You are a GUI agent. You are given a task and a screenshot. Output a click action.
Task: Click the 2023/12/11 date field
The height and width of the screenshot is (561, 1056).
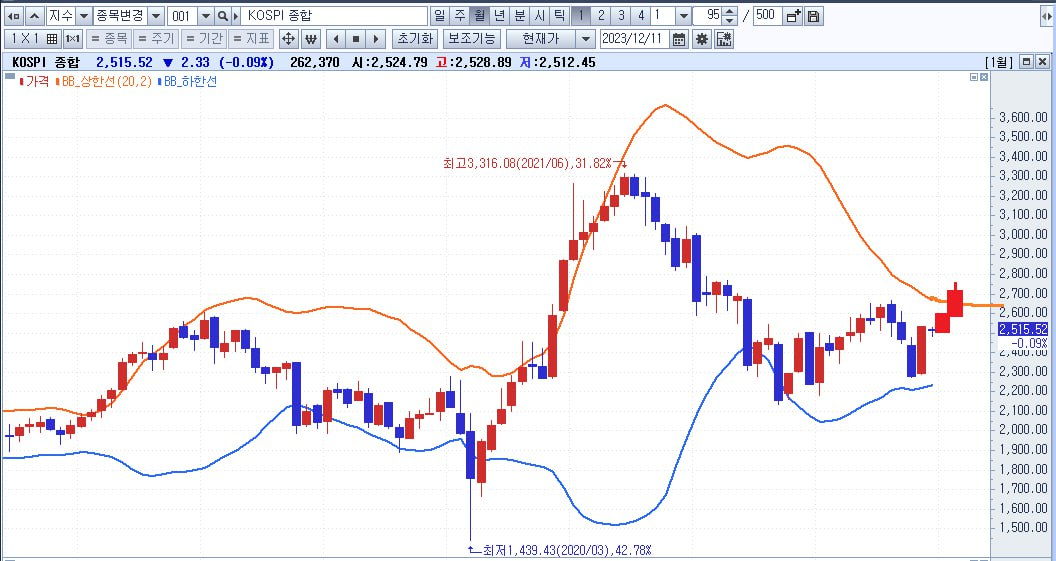coord(635,39)
